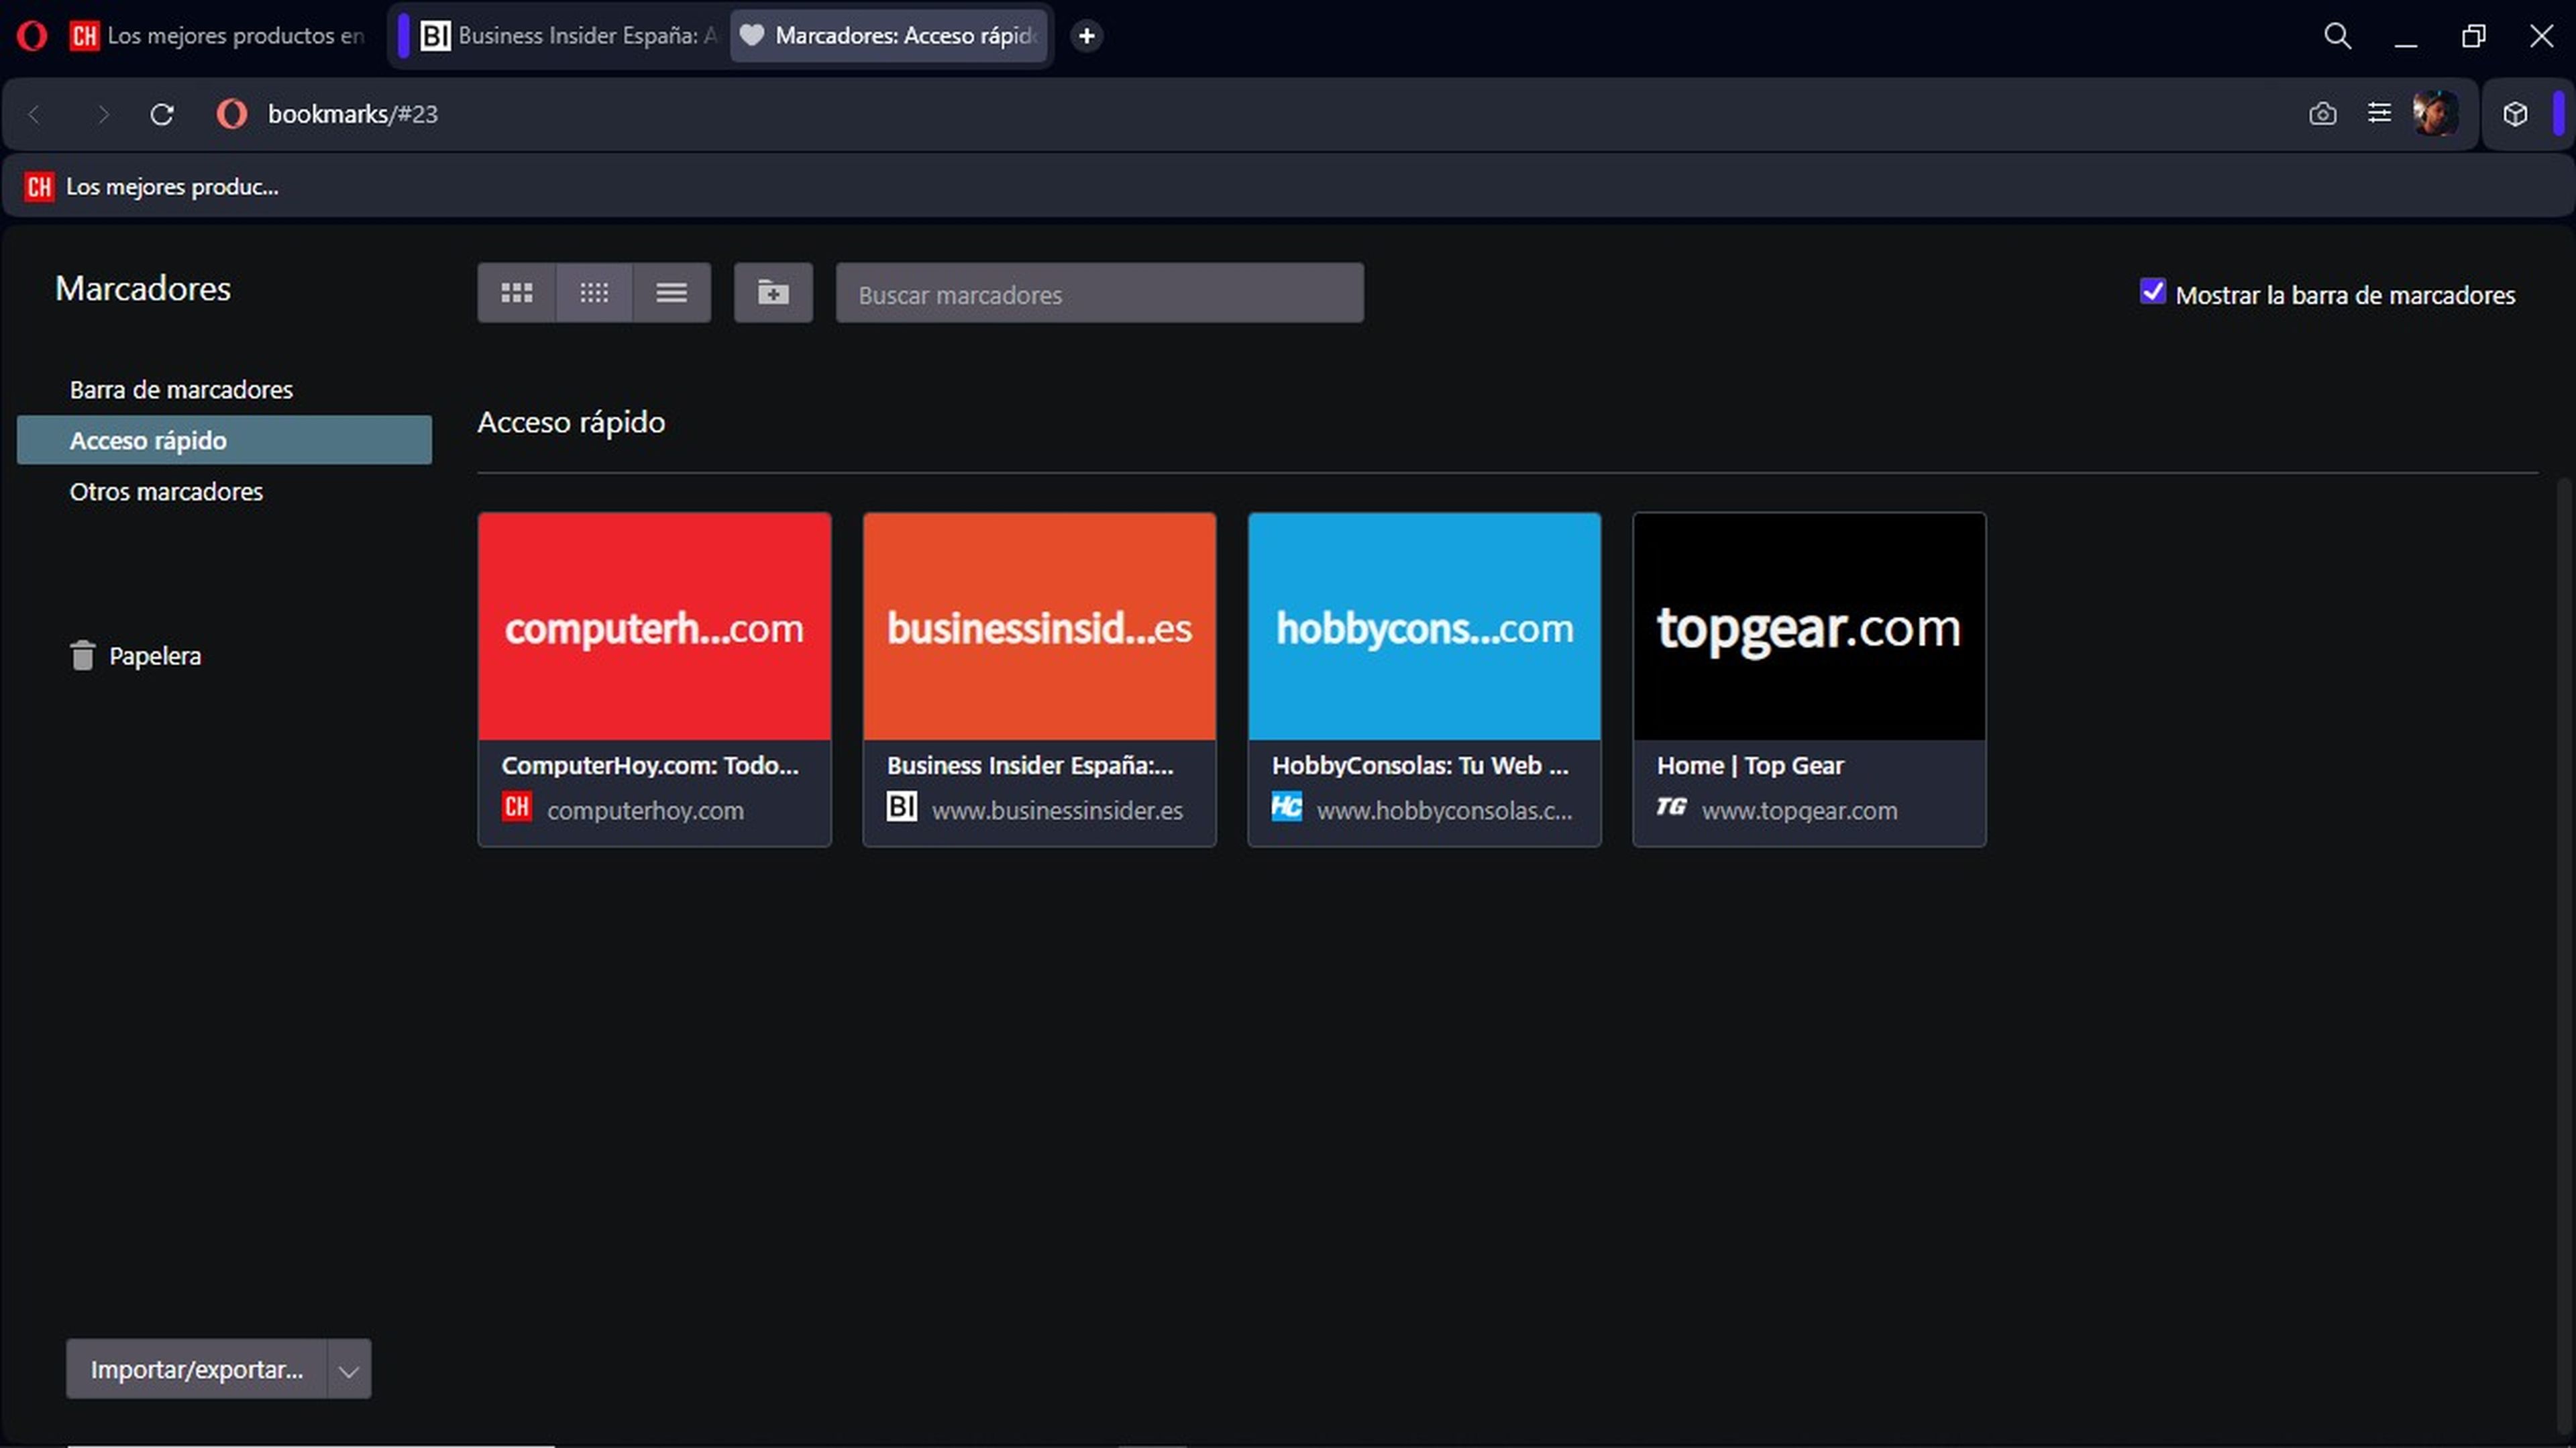Viewport: 2576px width, 1448px height.
Task: Switch to the Business Insider España tab
Action: click(x=567, y=36)
